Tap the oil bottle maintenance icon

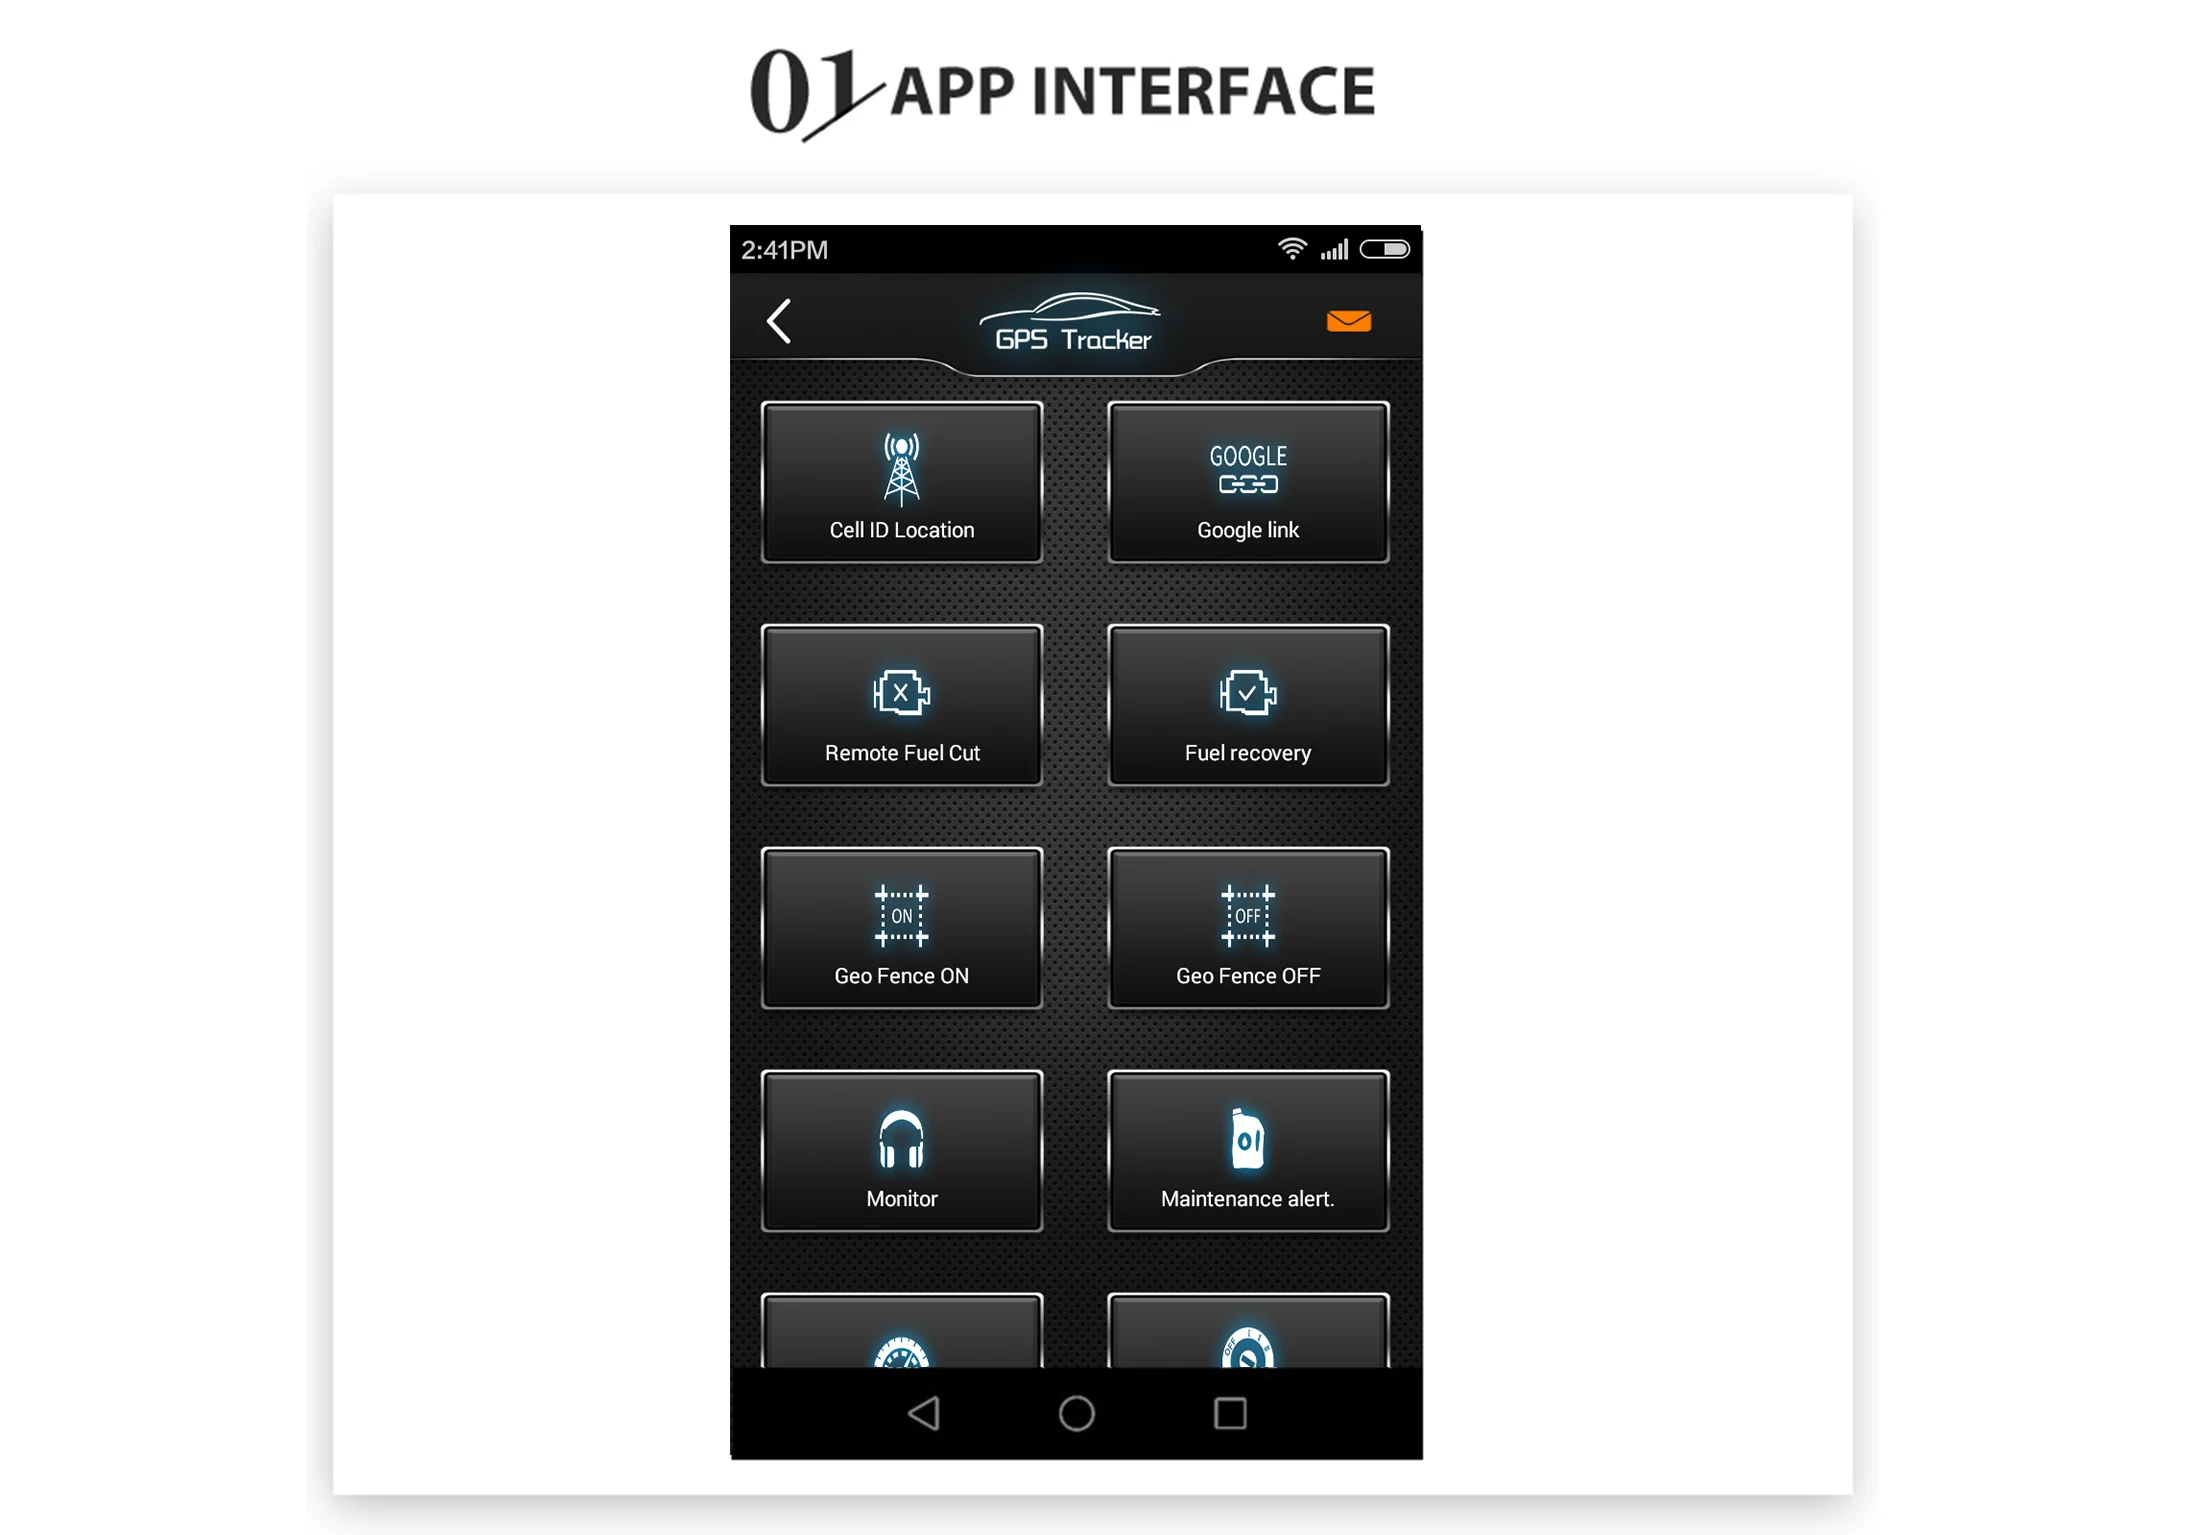click(x=1247, y=1139)
